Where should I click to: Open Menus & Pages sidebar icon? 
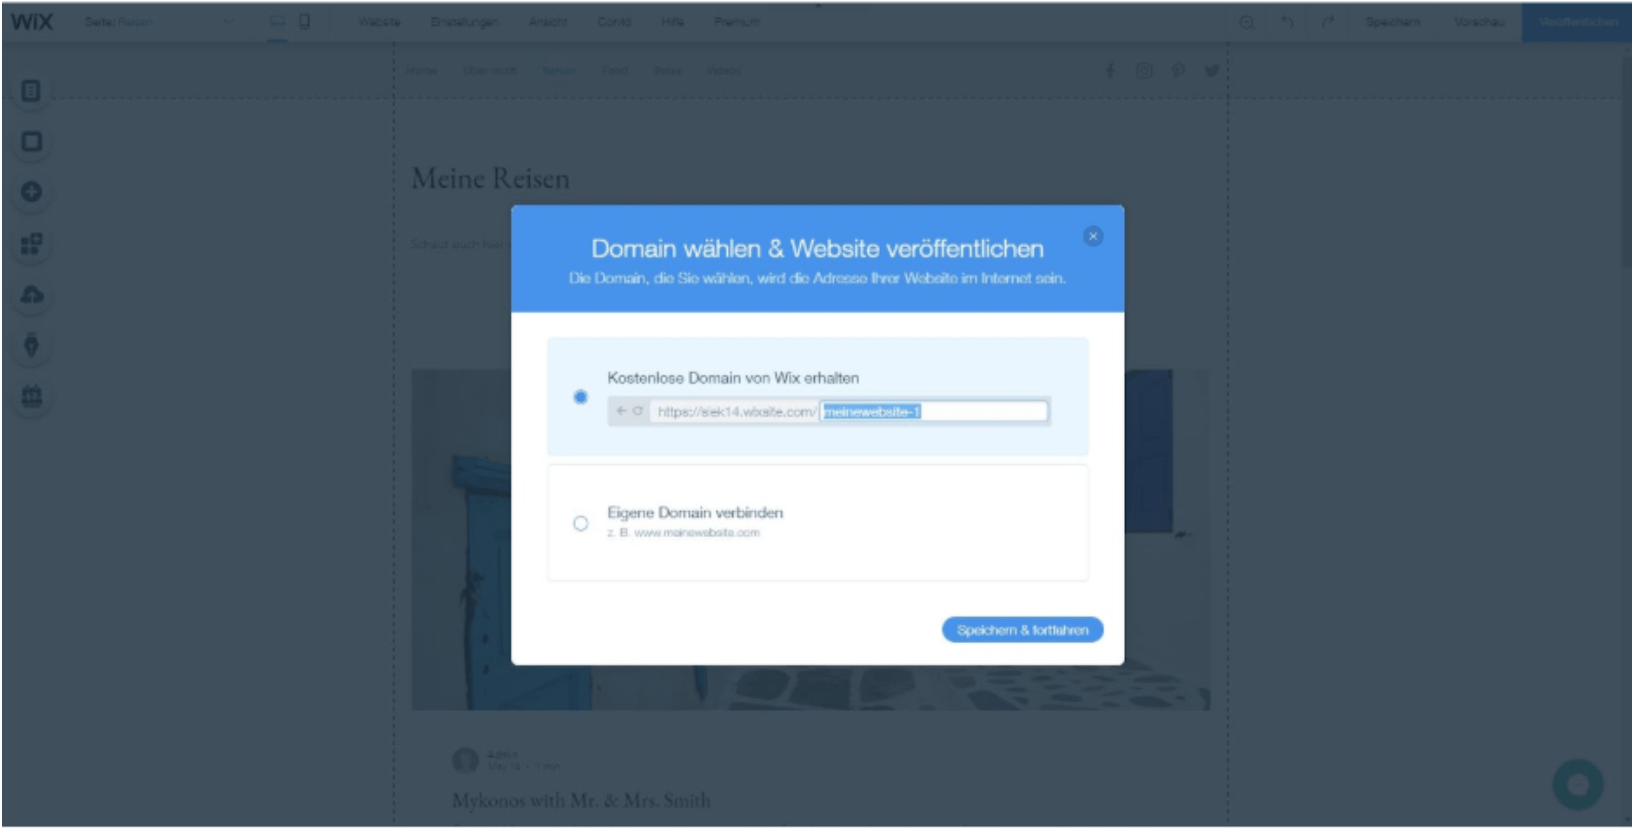coord(32,91)
